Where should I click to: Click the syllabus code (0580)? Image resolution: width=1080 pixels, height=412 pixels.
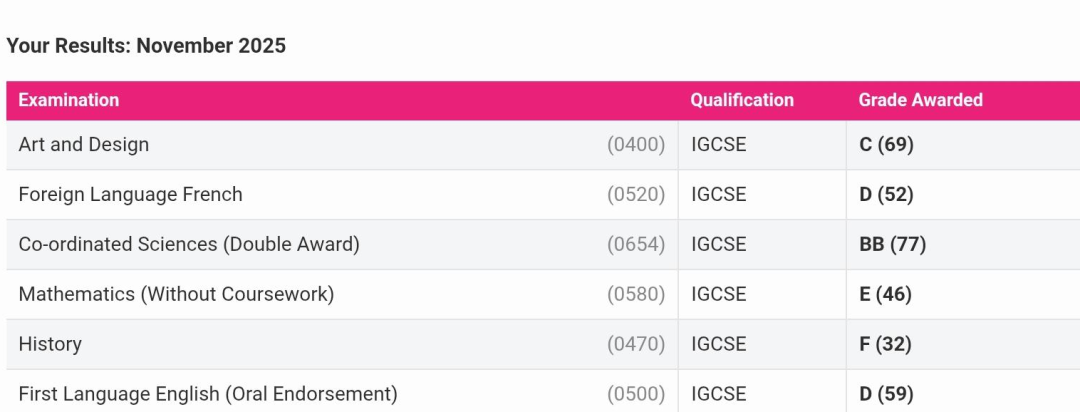[x=636, y=294]
